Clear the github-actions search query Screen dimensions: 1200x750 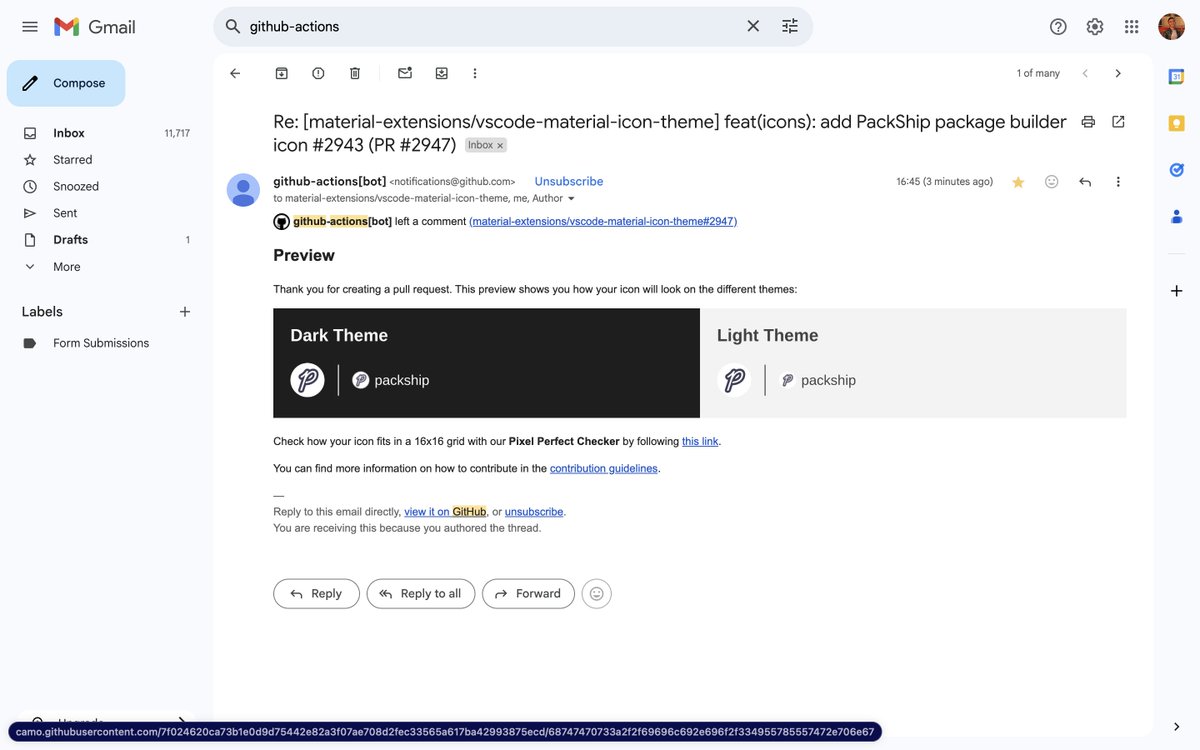point(753,27)
